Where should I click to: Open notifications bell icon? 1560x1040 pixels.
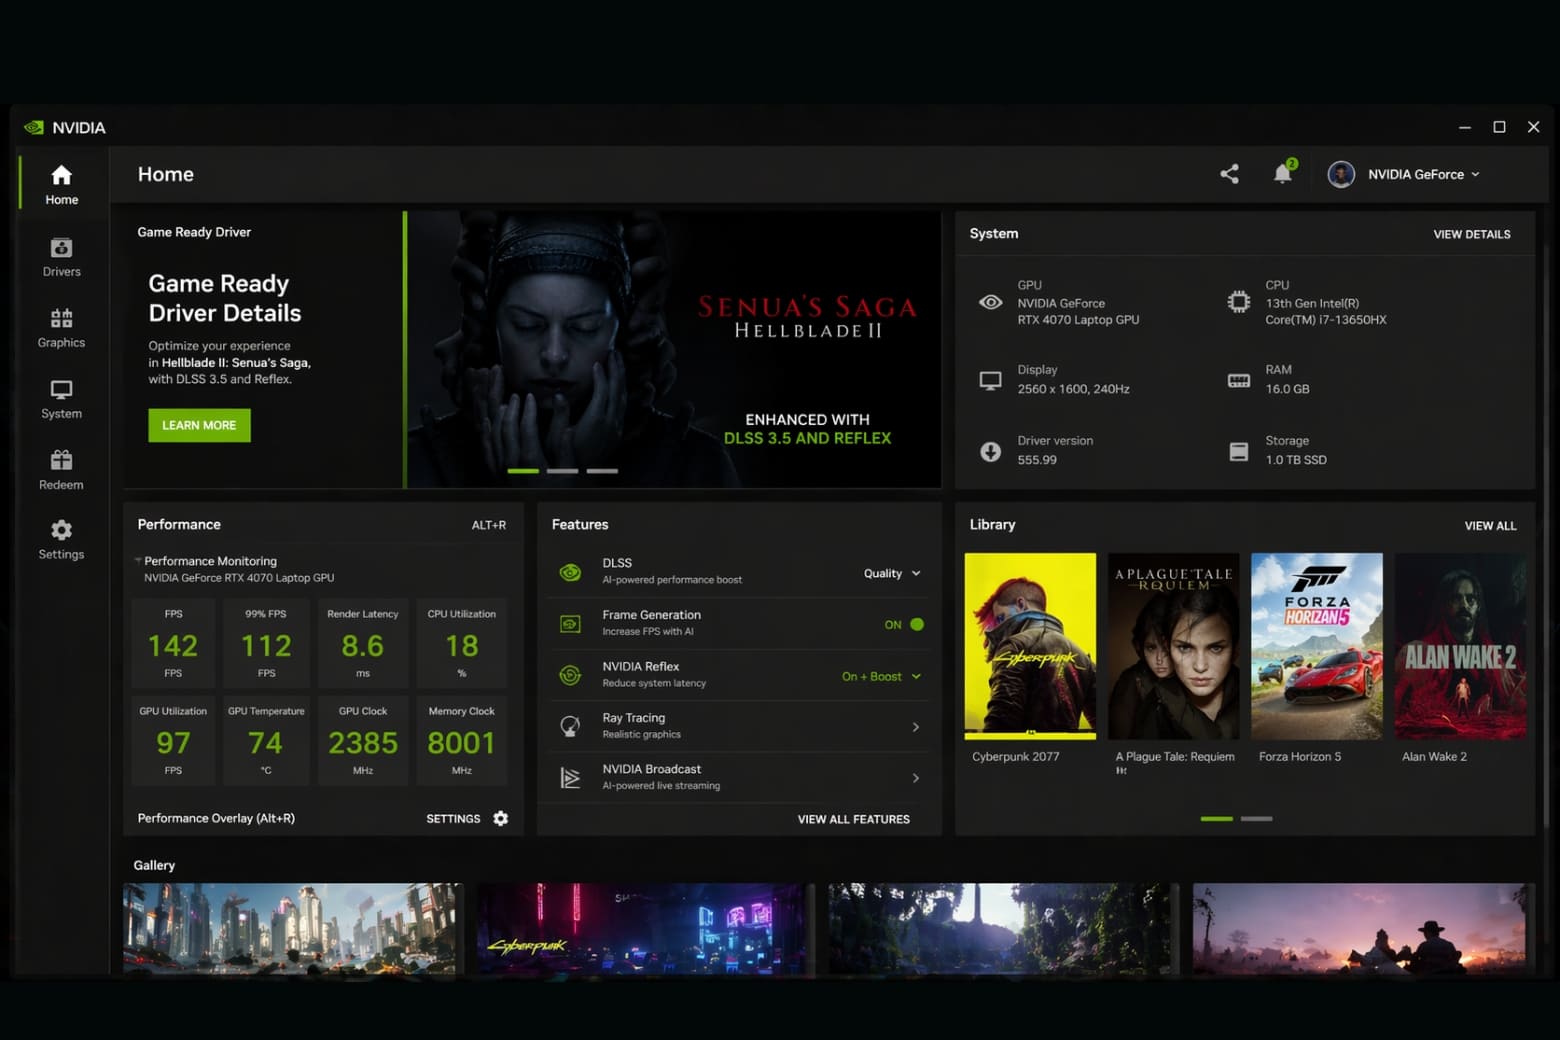pyautogui.click(x=1283, y=173)
